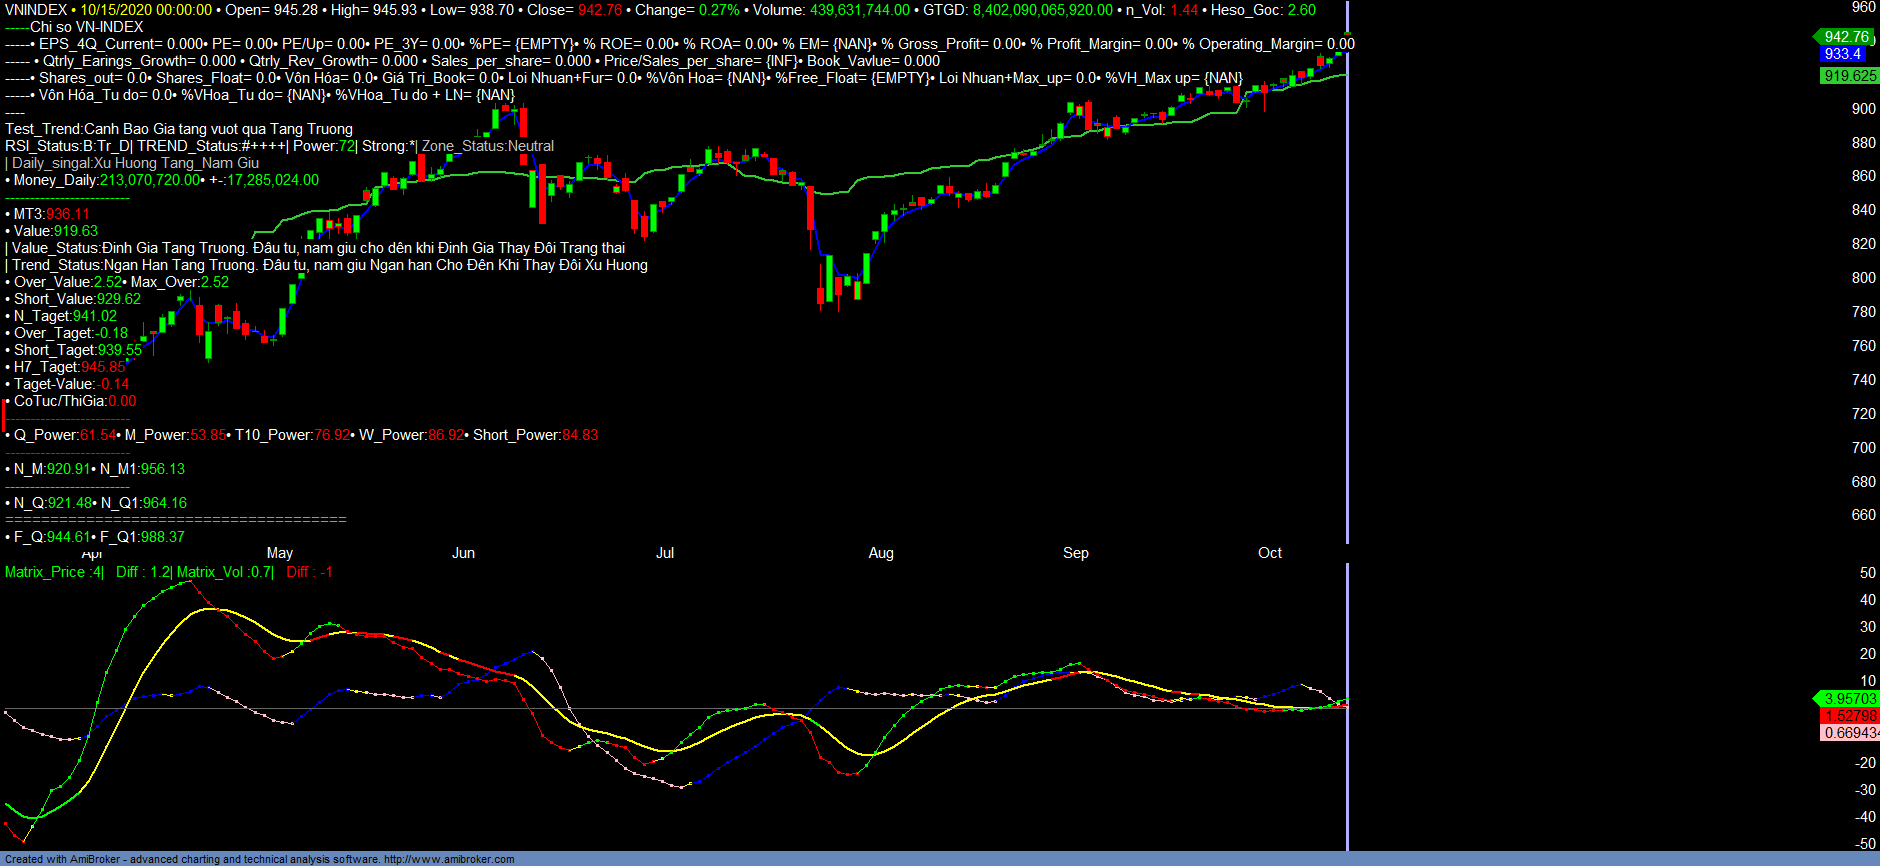
Task: Click the Sep month label on time axis
Action: coord(1076,553)
